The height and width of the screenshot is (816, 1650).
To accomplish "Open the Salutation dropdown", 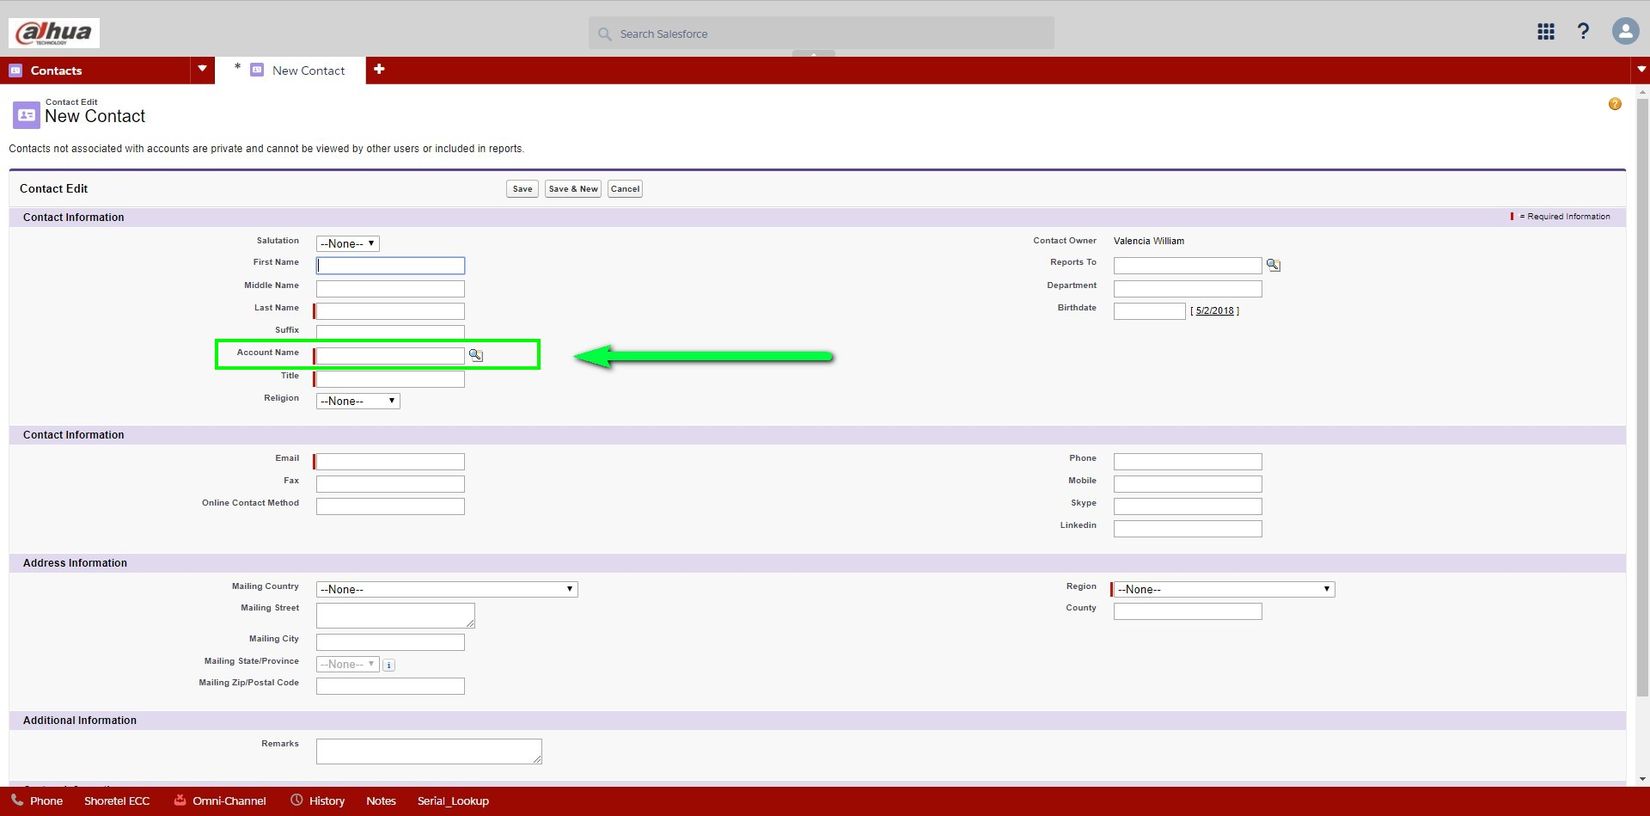I will coord(347,243).
